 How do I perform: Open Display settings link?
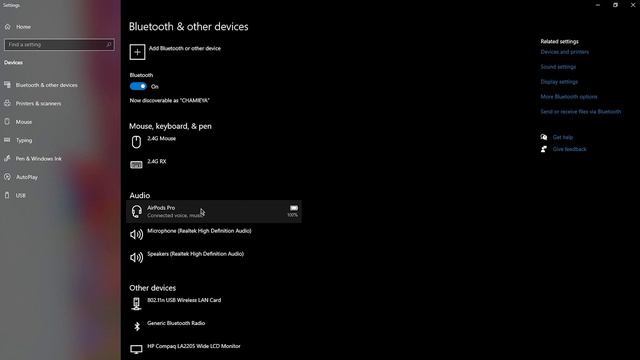pos(559,82)
